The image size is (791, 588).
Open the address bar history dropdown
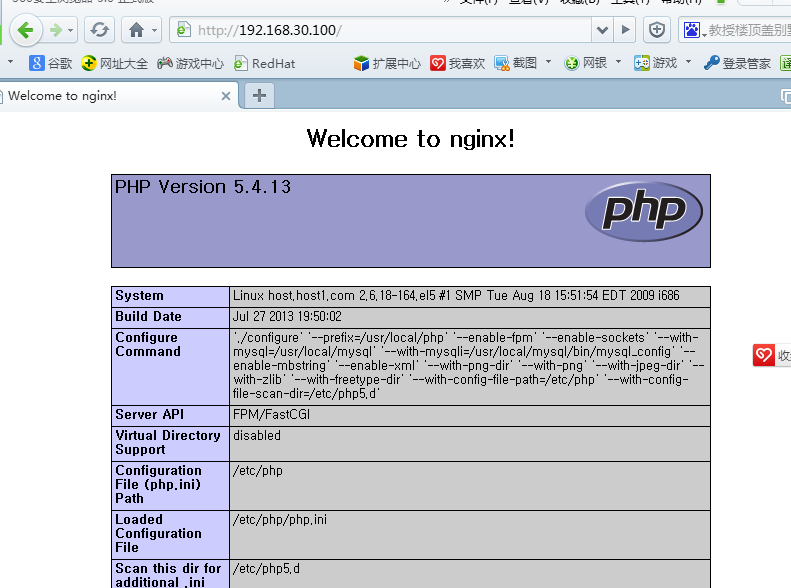pos(602,30)
